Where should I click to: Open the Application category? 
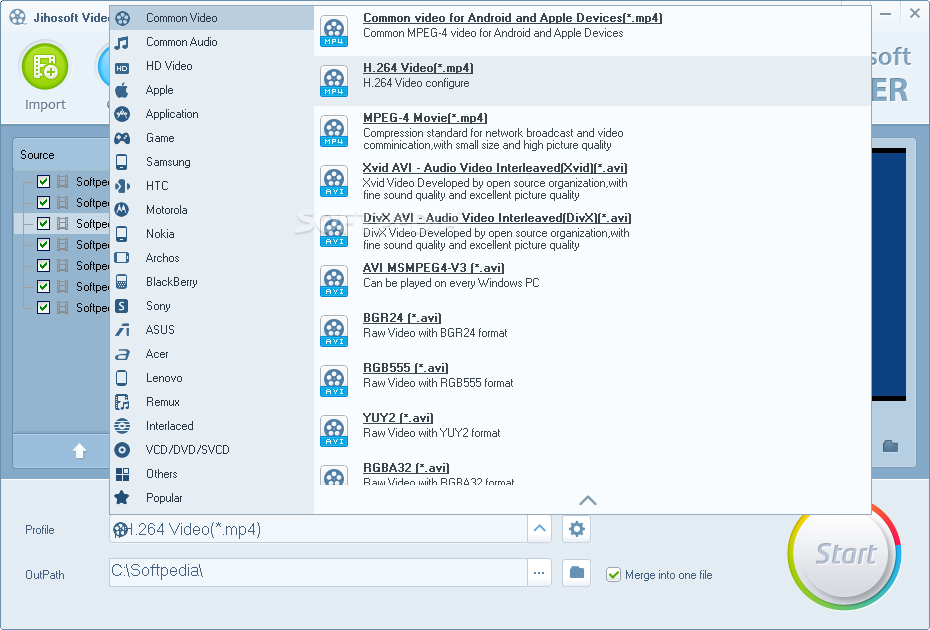212,114
